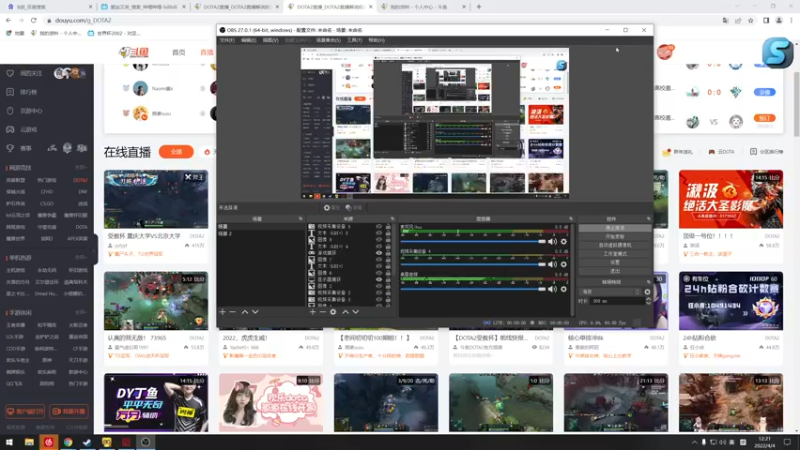Open Steam from the taskbar
Viewport: 800px width, 450px height.
(x=87, y=442)
